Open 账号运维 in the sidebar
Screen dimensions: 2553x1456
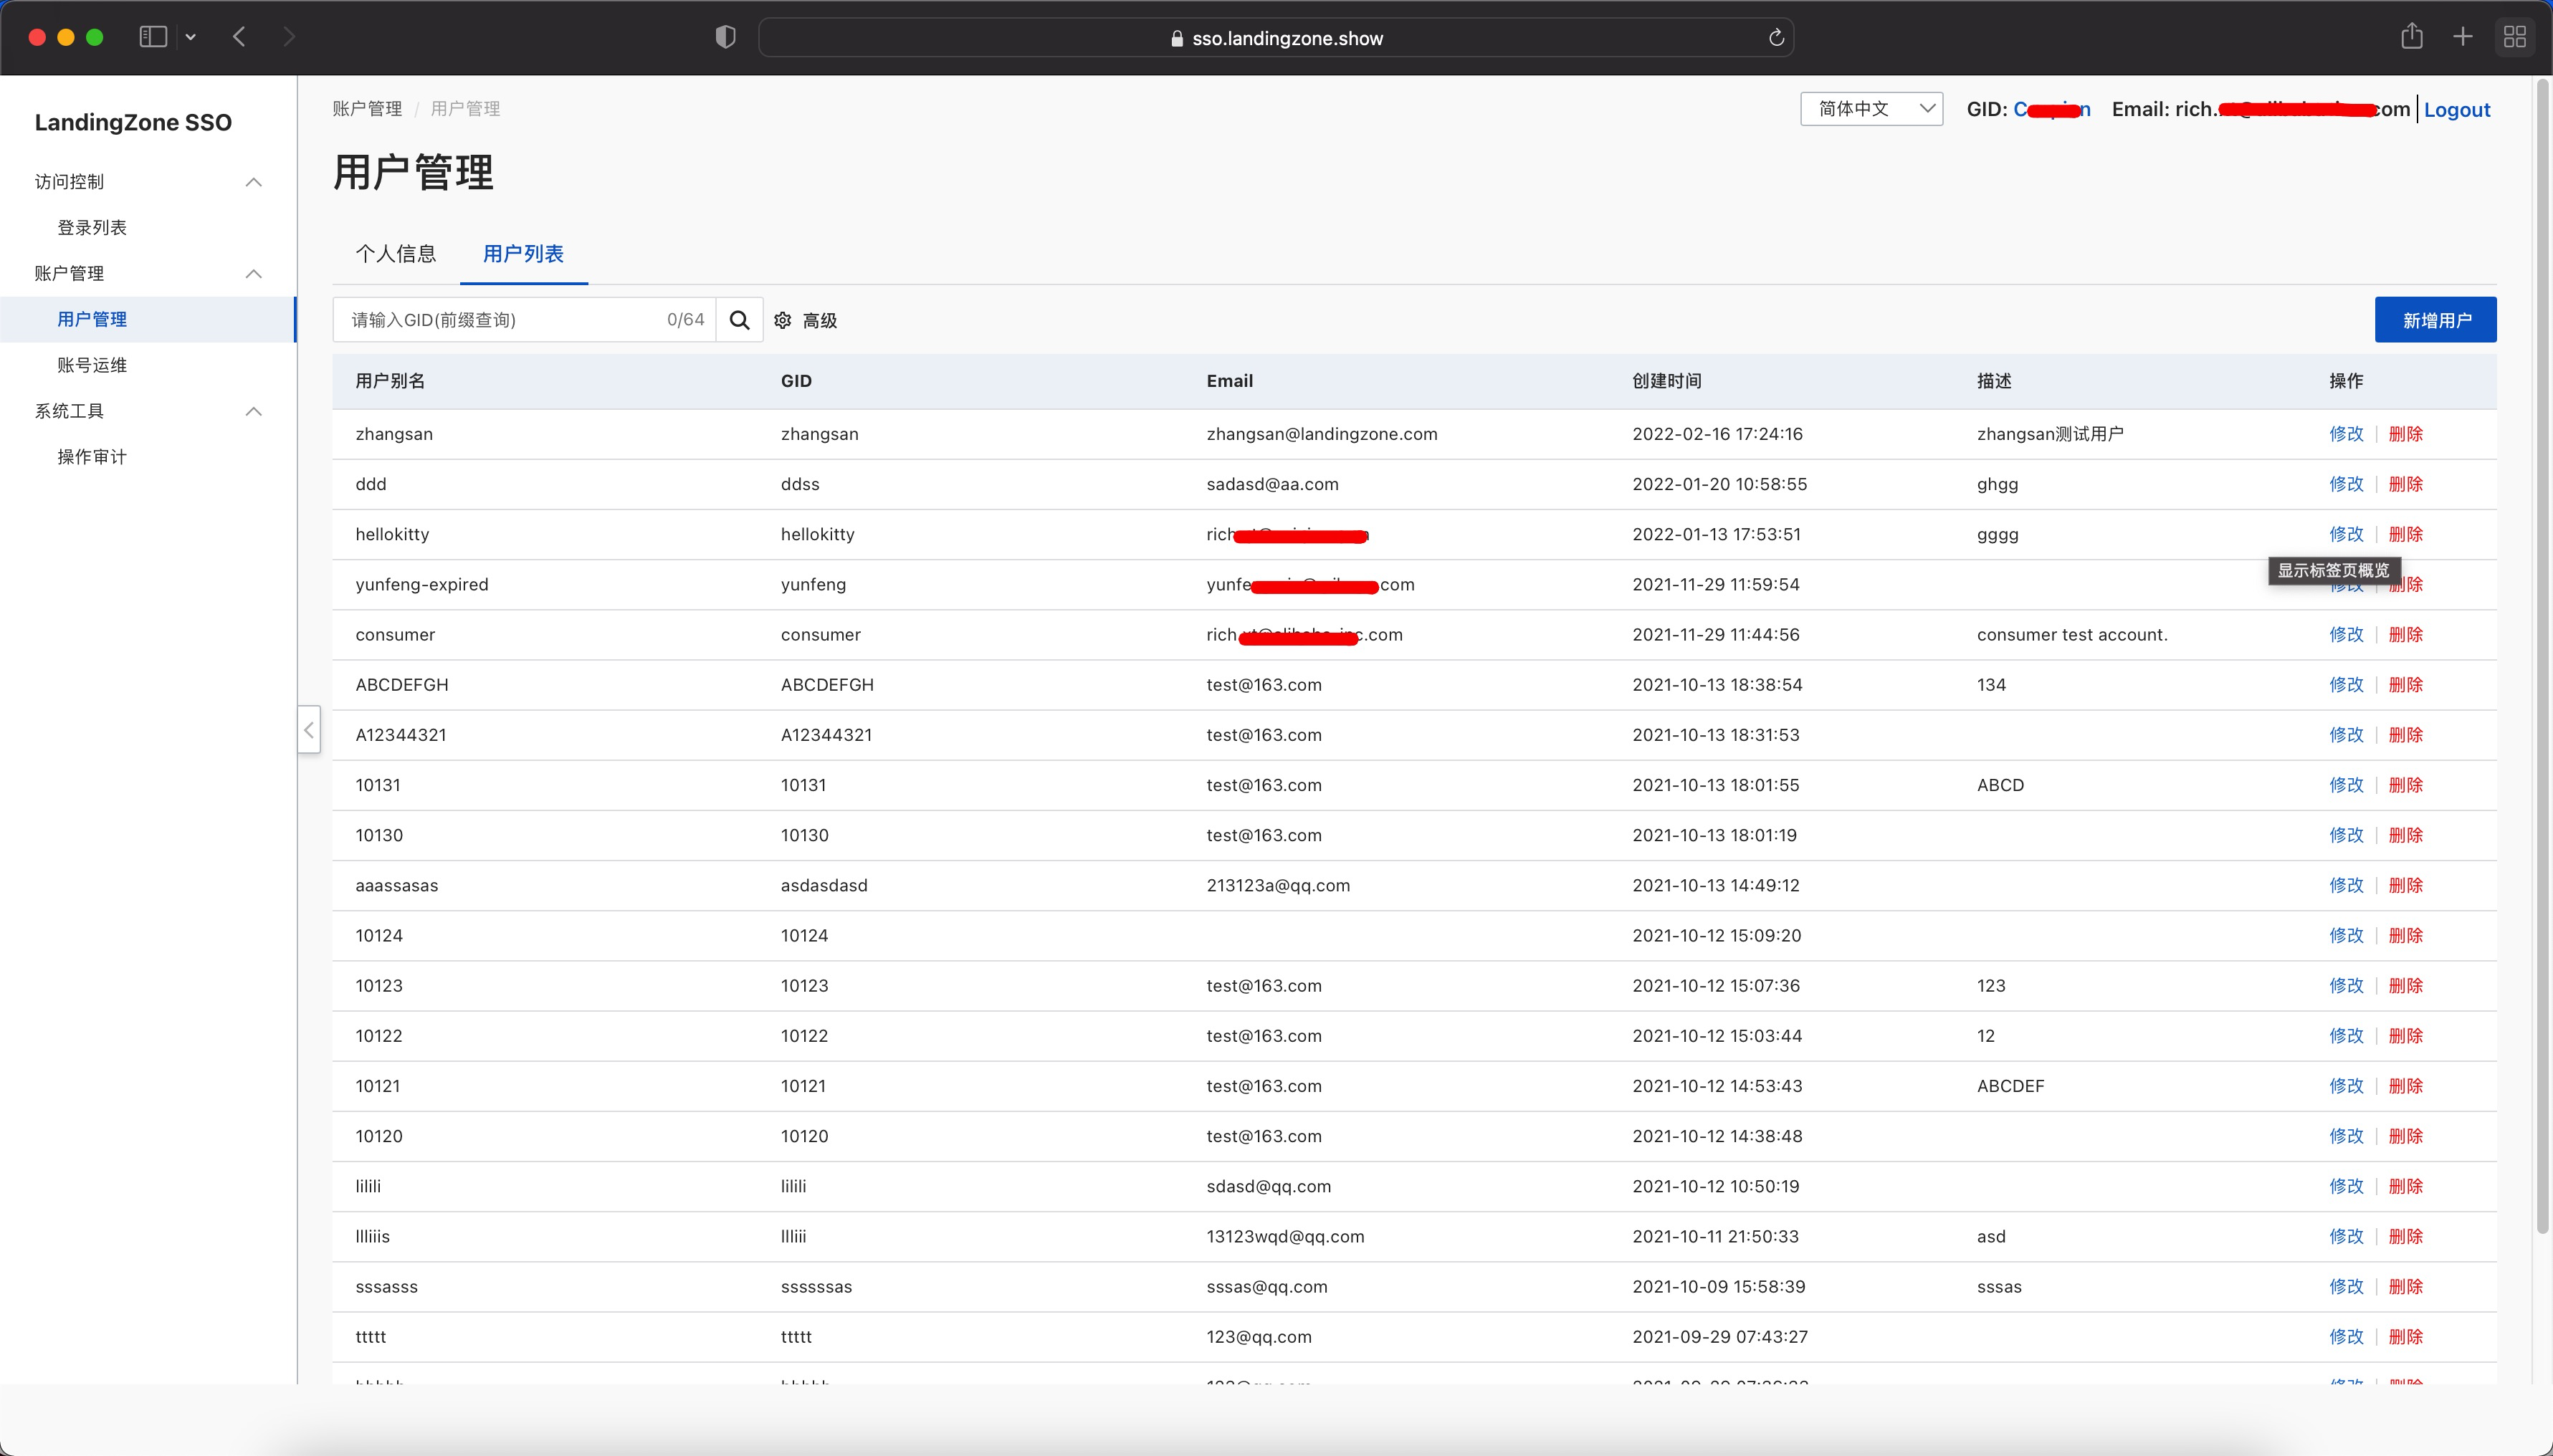click(92, 365)
